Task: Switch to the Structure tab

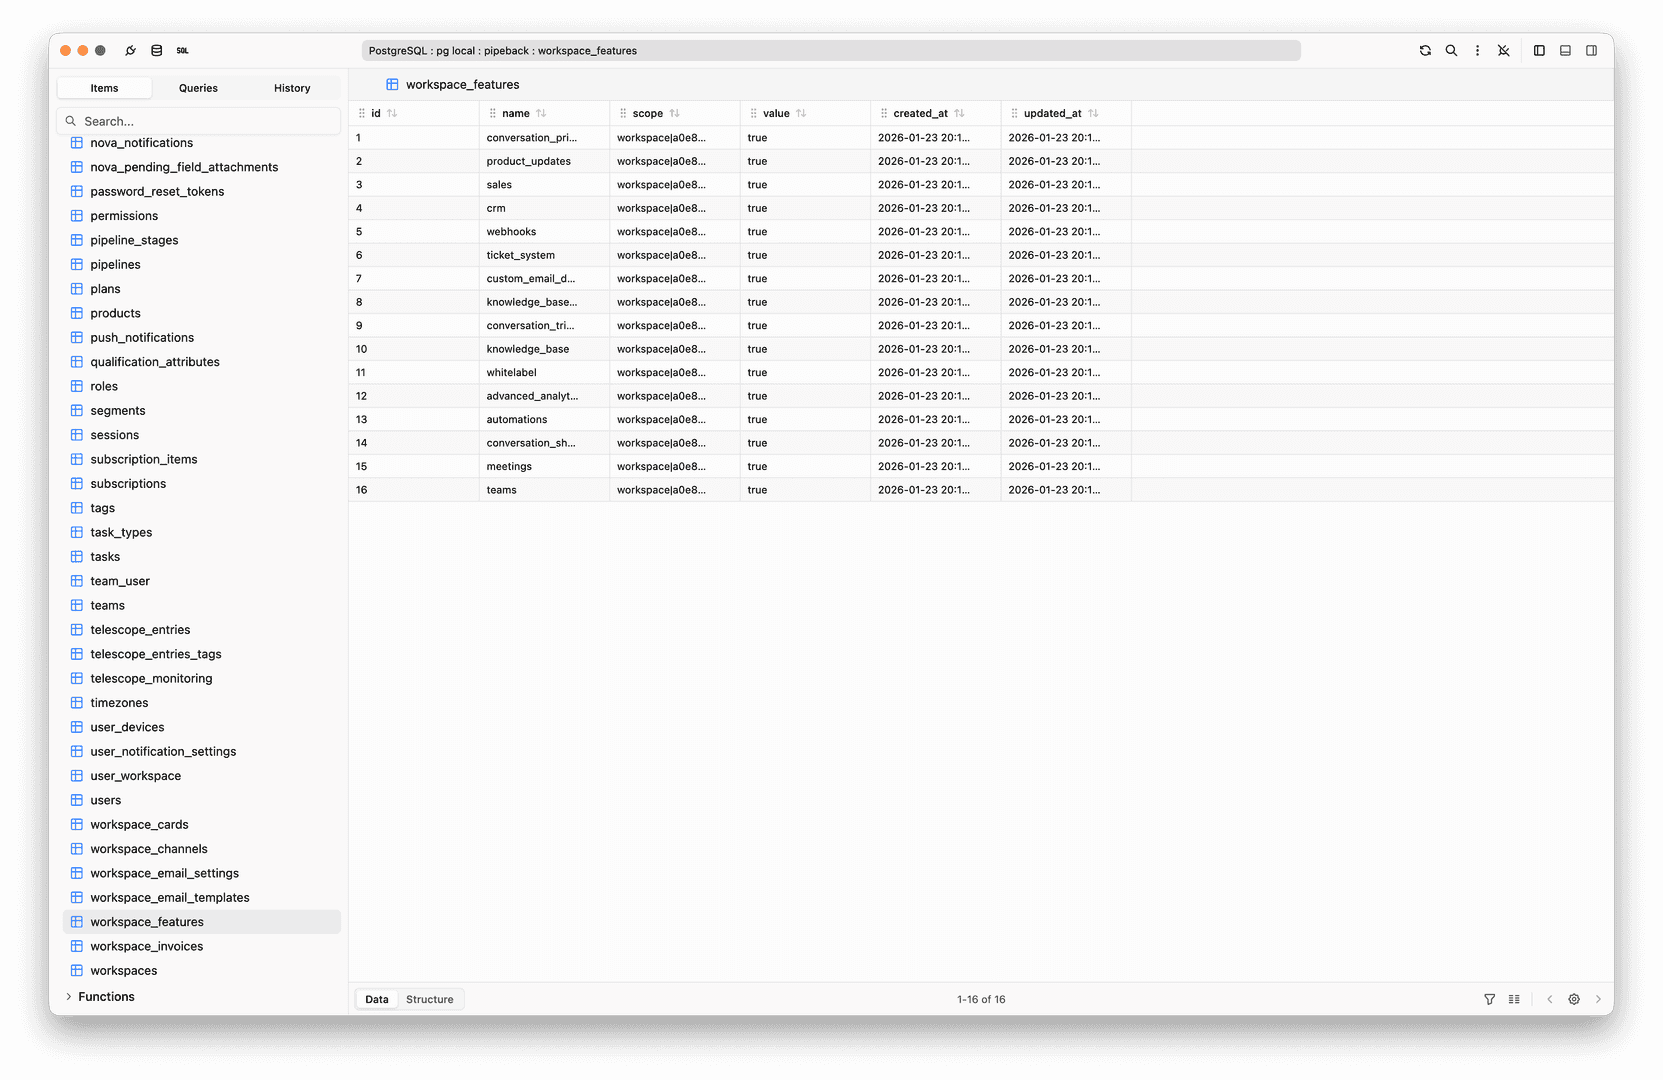Action: (x=429, y=999)
